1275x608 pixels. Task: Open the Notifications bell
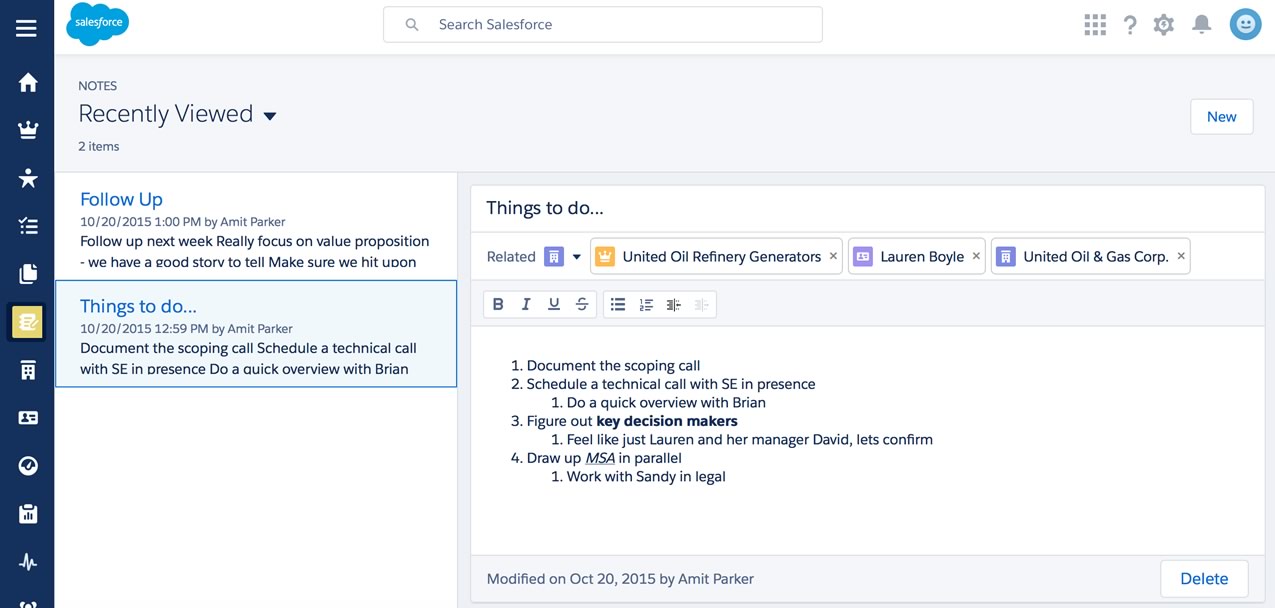(x=1202, y=25)
